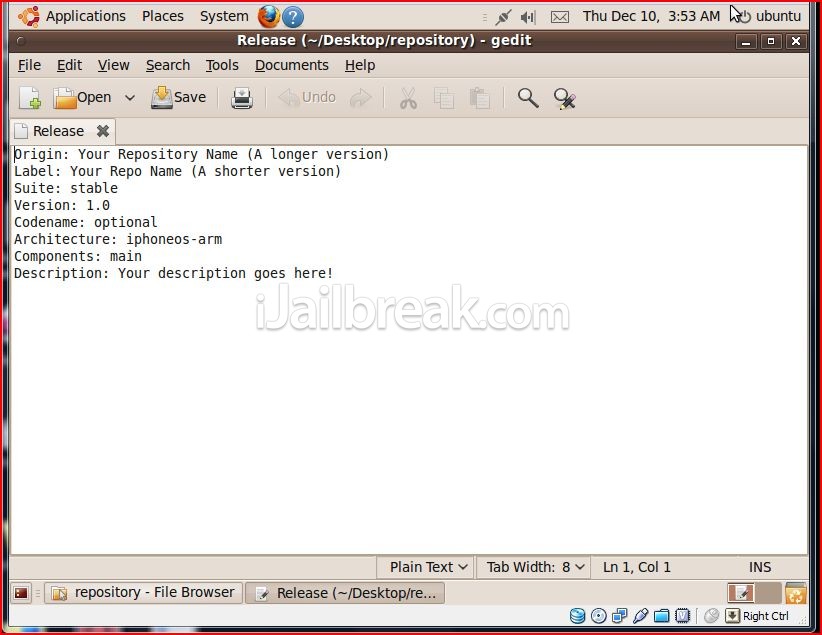
Task: Click the VirtualBox optical disc status icon
Action: coord(598,616)
